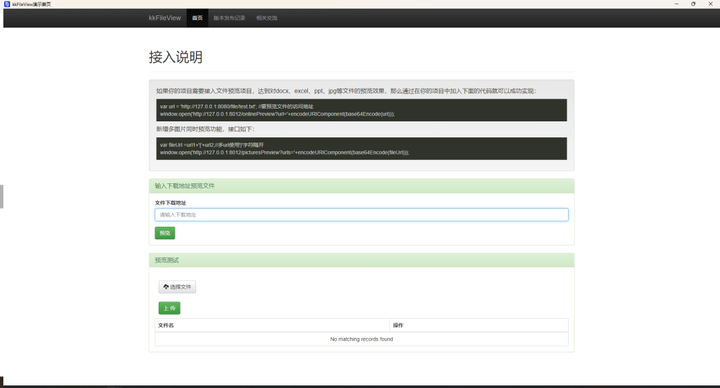This screenshot has height=388, width=720.
Task: Restore down the kkFileView window
Action: click(693, 4)
